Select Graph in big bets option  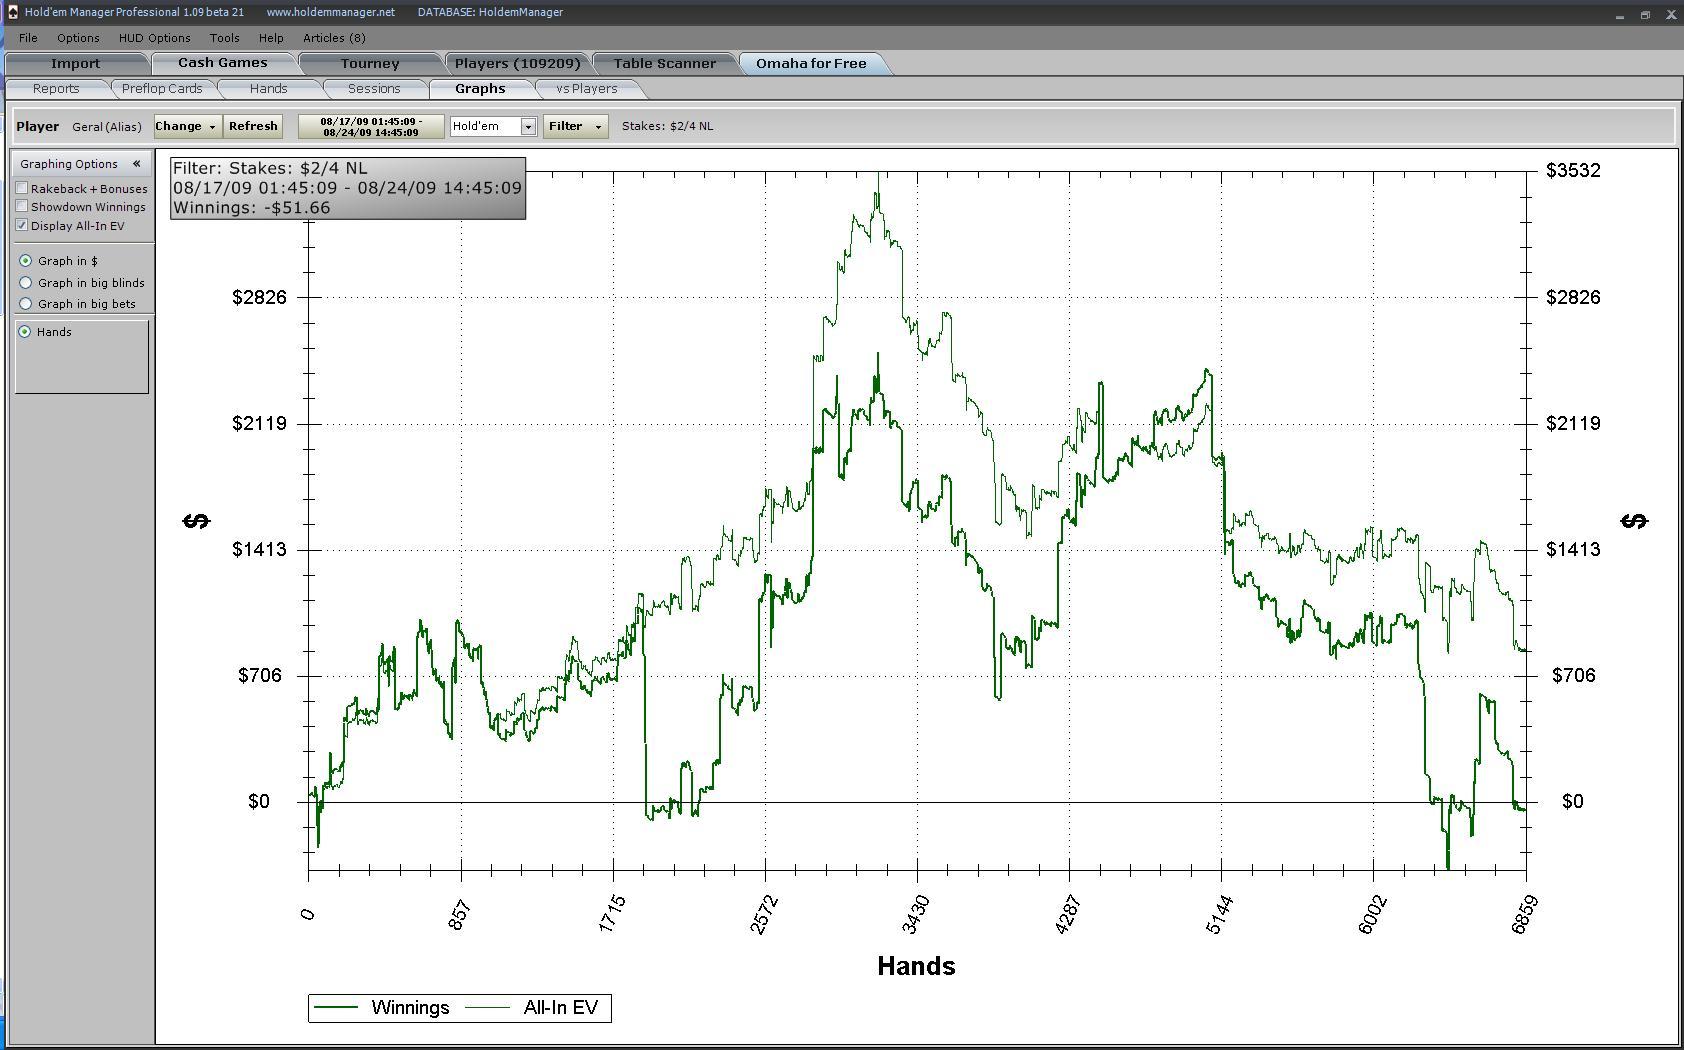tap(26, 304)
